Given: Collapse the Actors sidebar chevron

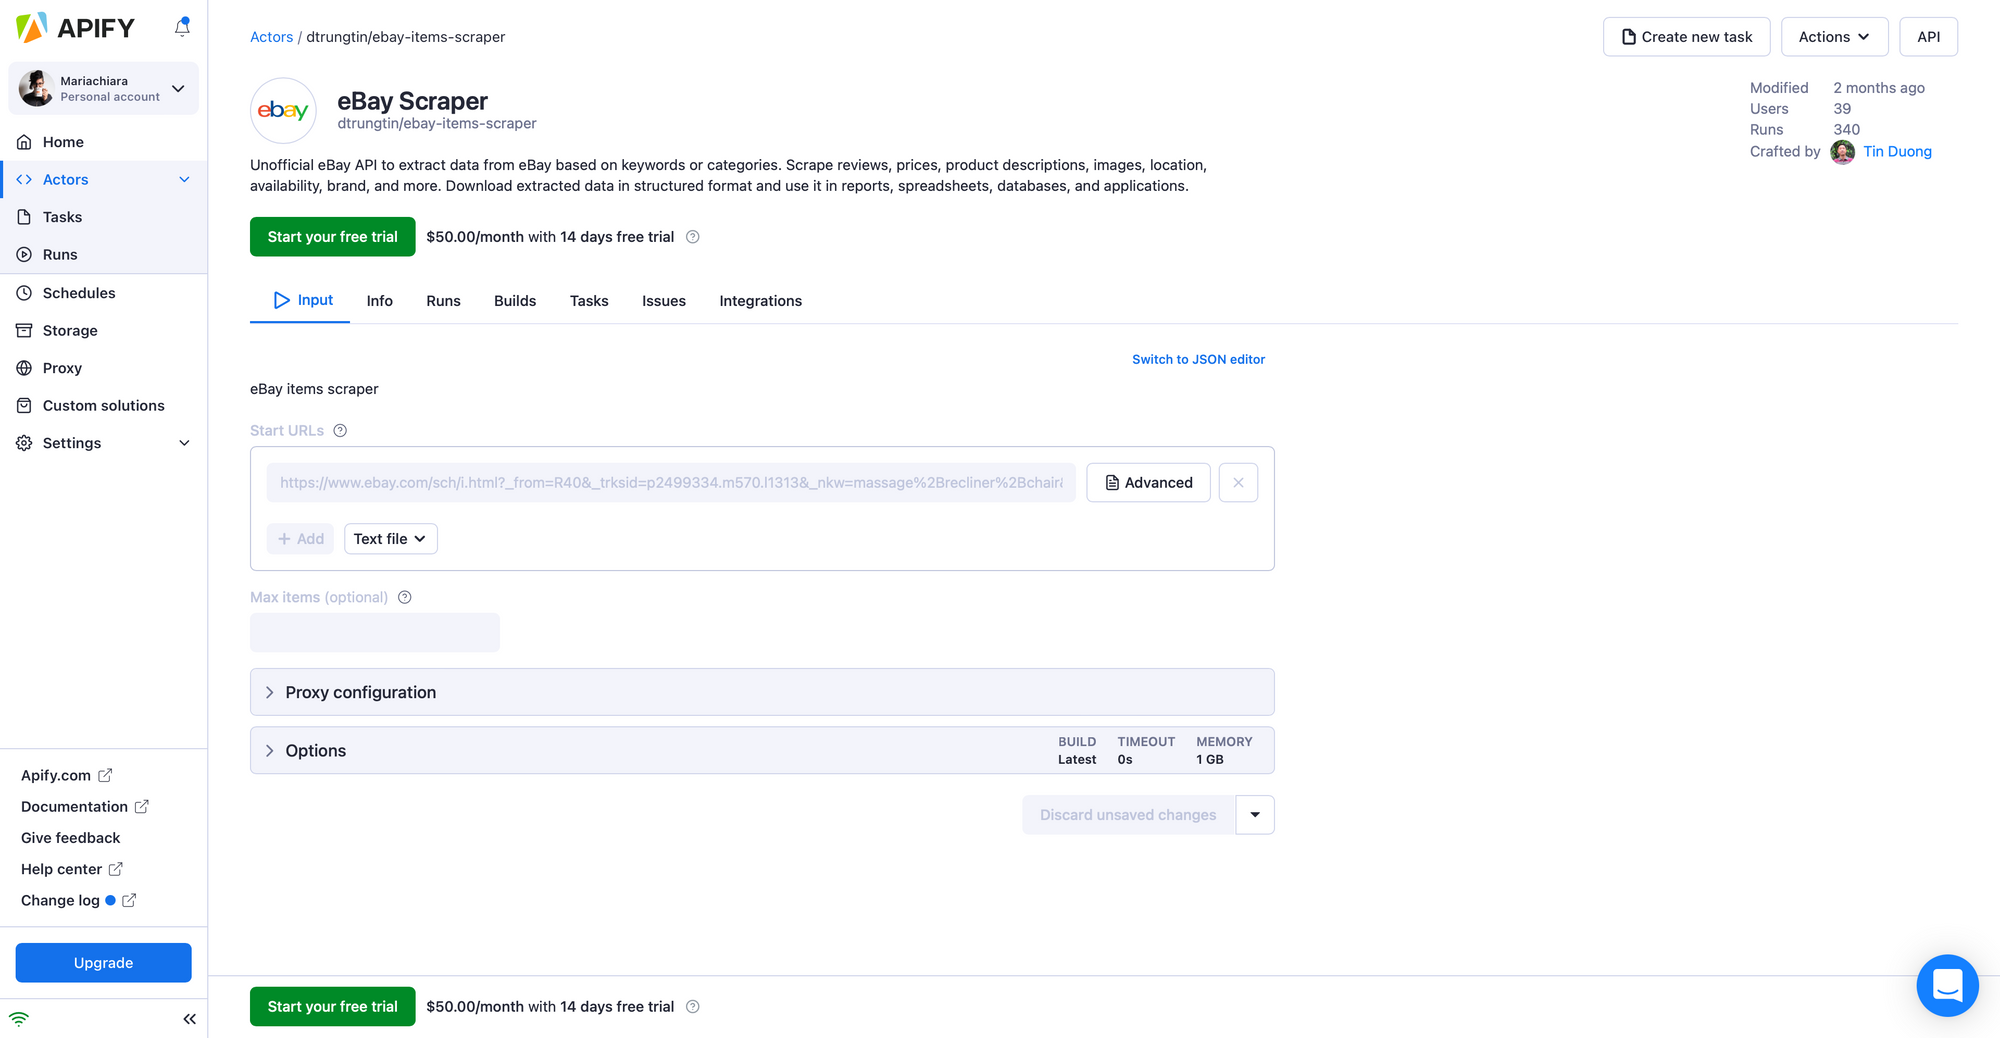Looking at the screenshot, I should tap(184, 179).
